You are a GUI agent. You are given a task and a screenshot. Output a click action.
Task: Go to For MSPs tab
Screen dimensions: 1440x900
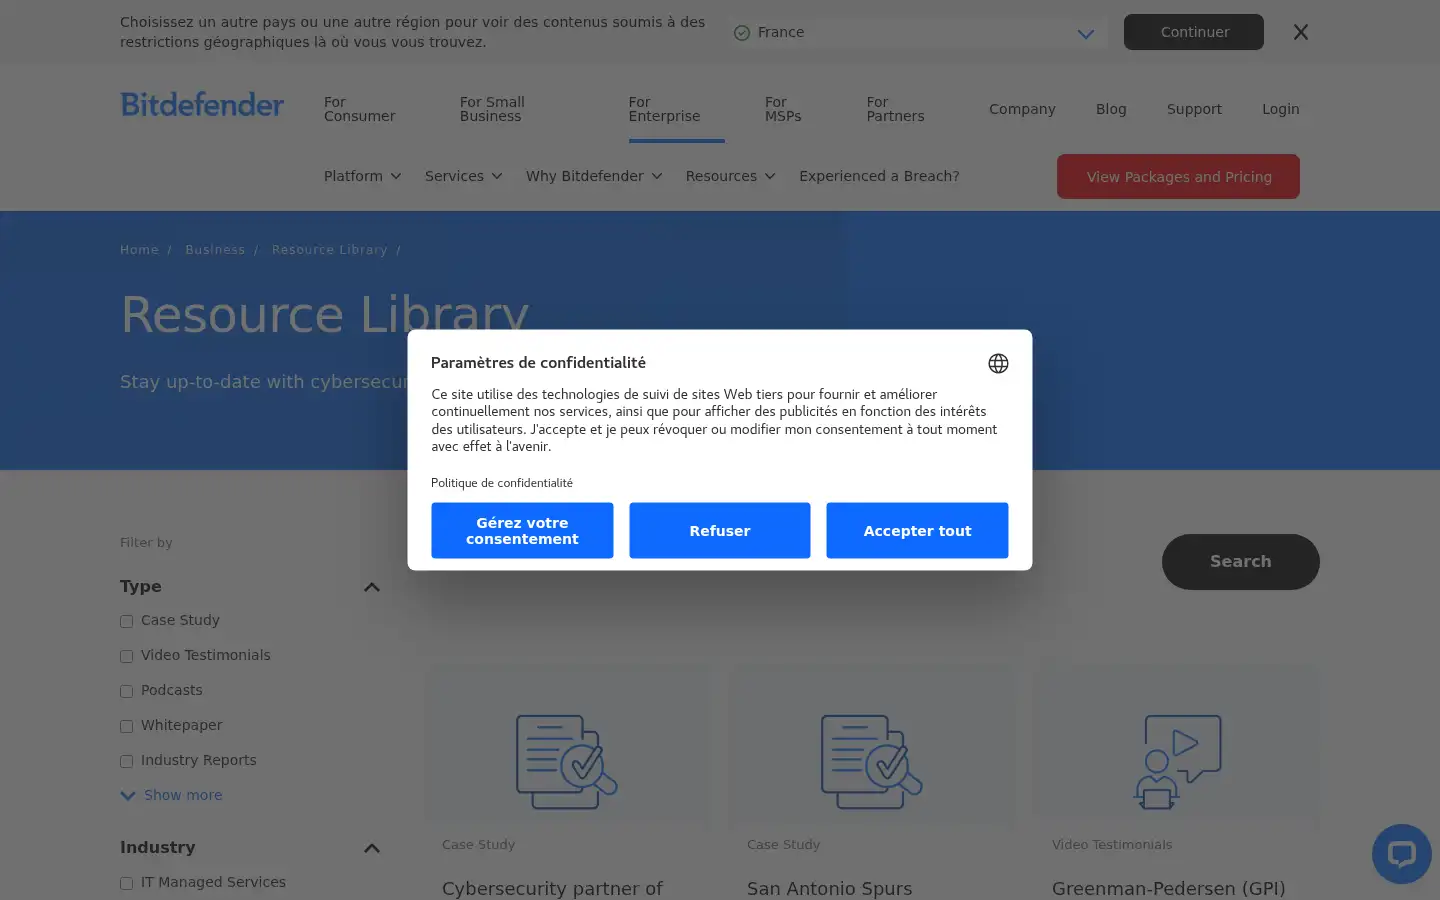coord(783,109)
